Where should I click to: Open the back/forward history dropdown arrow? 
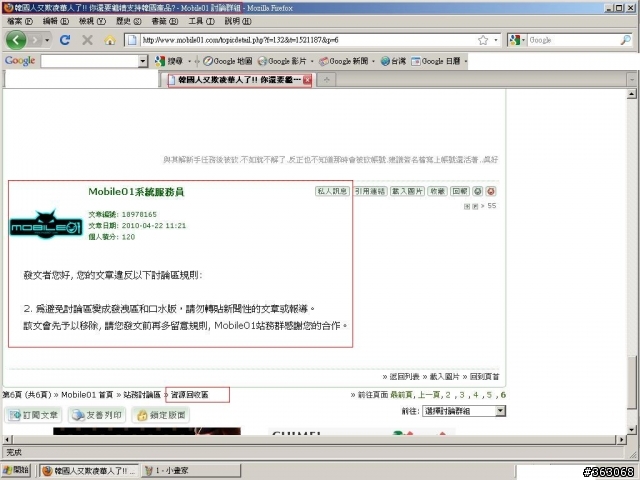tap(47, 40)
